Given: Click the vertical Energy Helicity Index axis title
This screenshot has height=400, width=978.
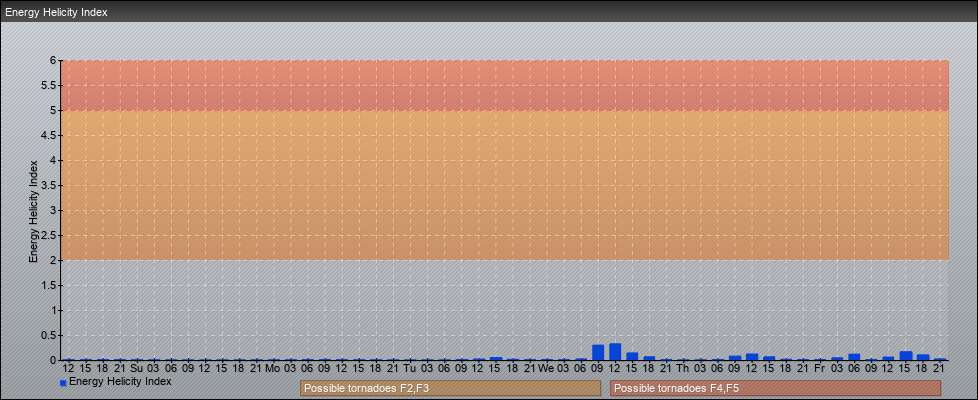Looking at the screenshot, I should coord(34,211).
